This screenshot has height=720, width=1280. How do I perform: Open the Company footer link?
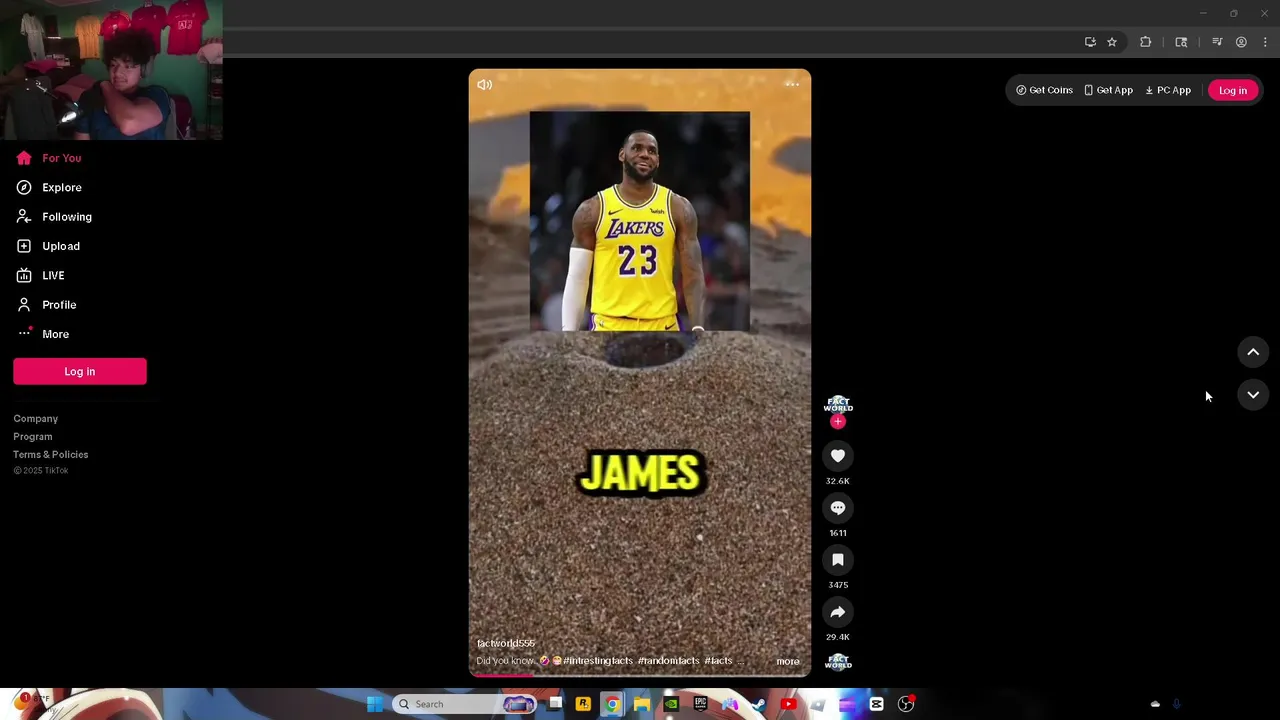point(36,419)
